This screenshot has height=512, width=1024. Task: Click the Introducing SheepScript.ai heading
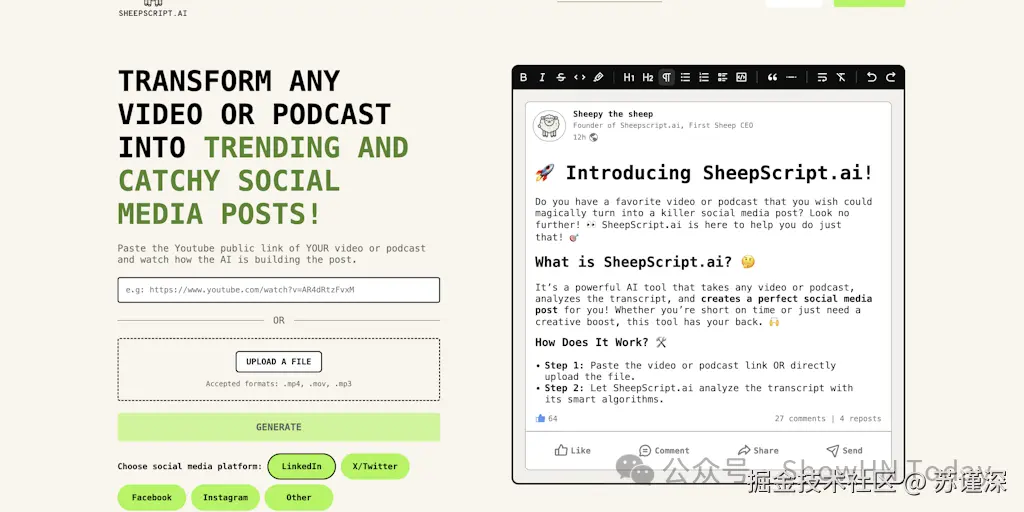coord(704,173)
